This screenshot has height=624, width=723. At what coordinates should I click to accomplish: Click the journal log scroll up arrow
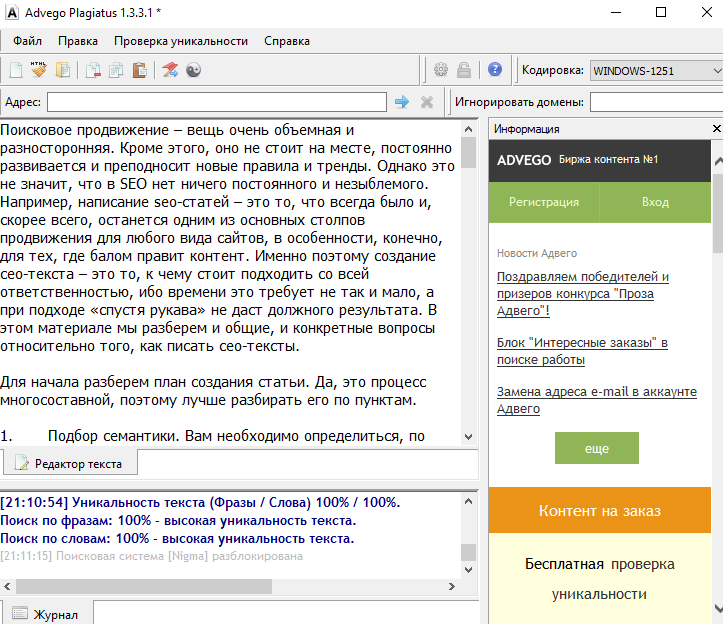pos(468,501)
